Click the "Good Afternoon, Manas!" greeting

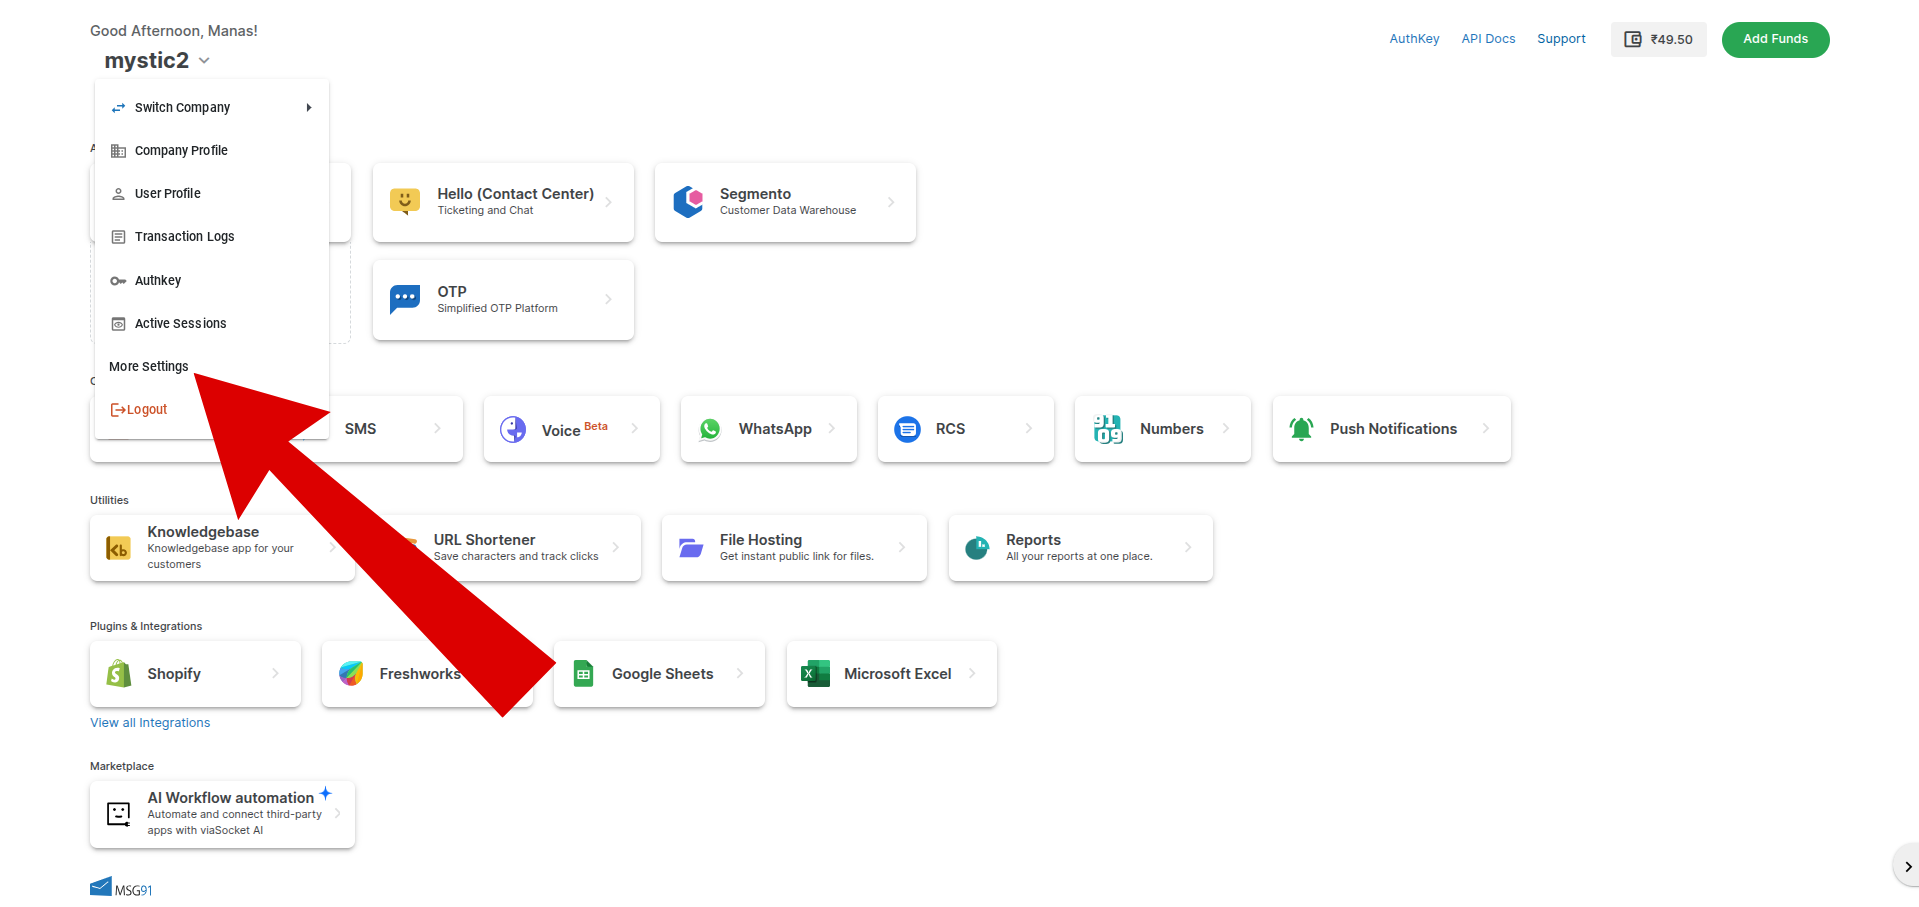coord(174,31)
